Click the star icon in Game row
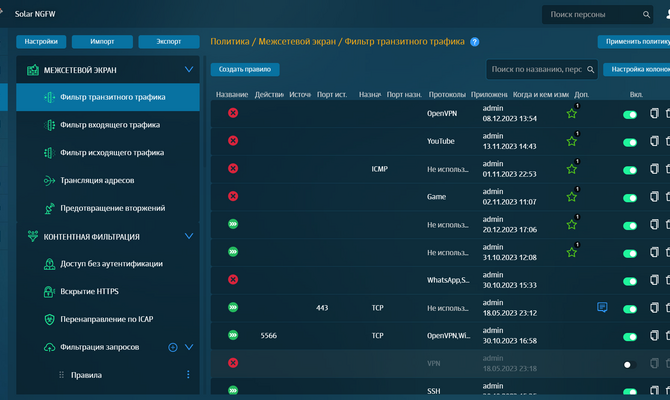Image resolution: width=670 pixels, height=400 pixels. coord(572,197)
